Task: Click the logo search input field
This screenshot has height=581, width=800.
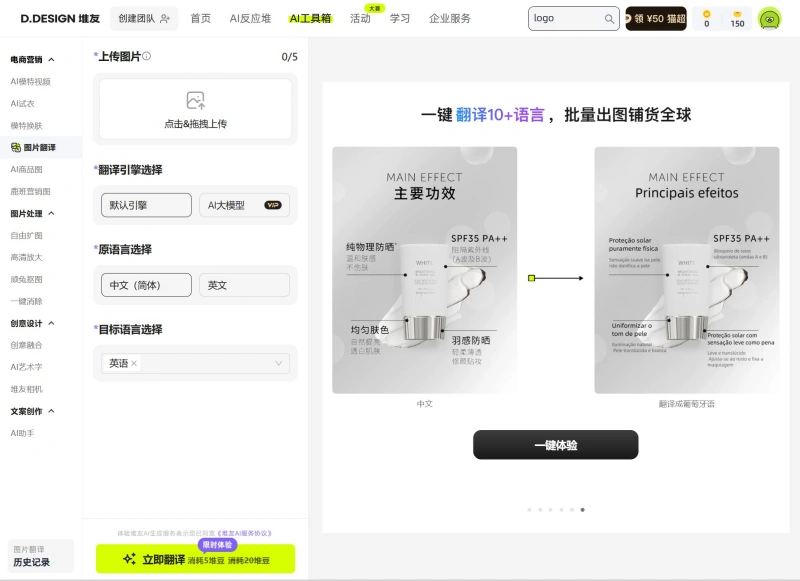Action: (560, 18)
